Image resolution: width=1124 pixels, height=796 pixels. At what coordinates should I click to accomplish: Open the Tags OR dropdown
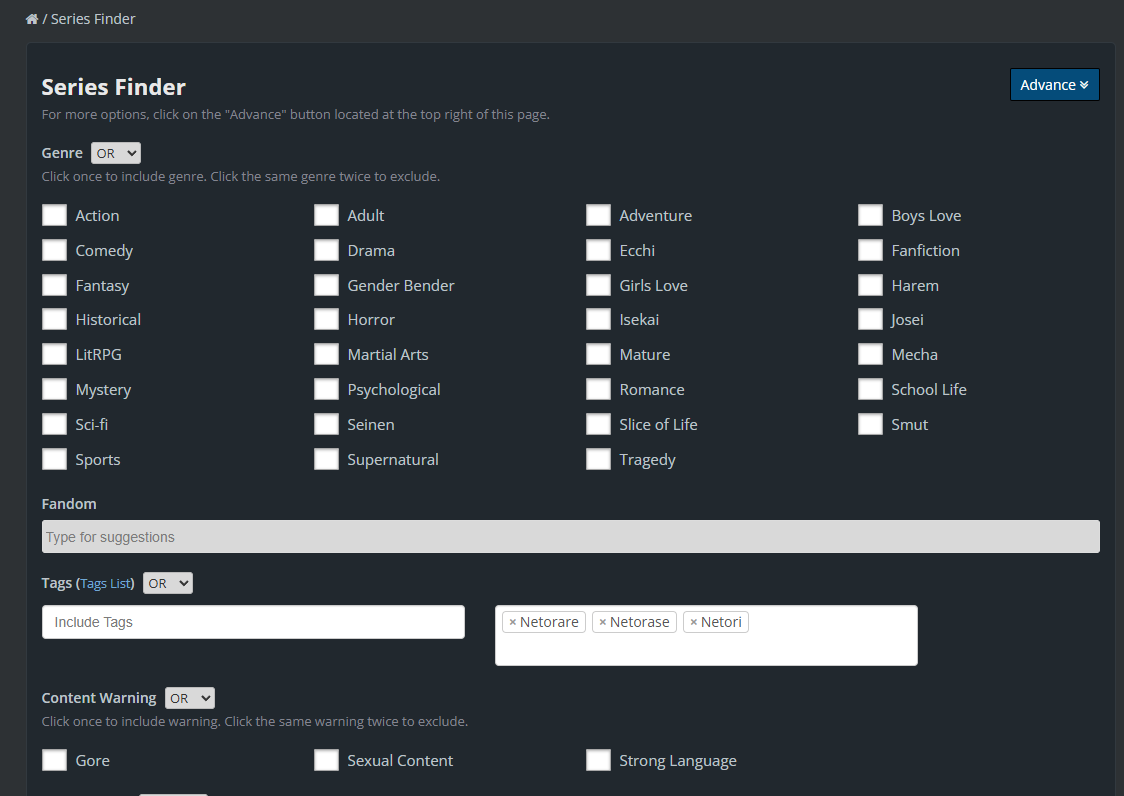point(167,583)
